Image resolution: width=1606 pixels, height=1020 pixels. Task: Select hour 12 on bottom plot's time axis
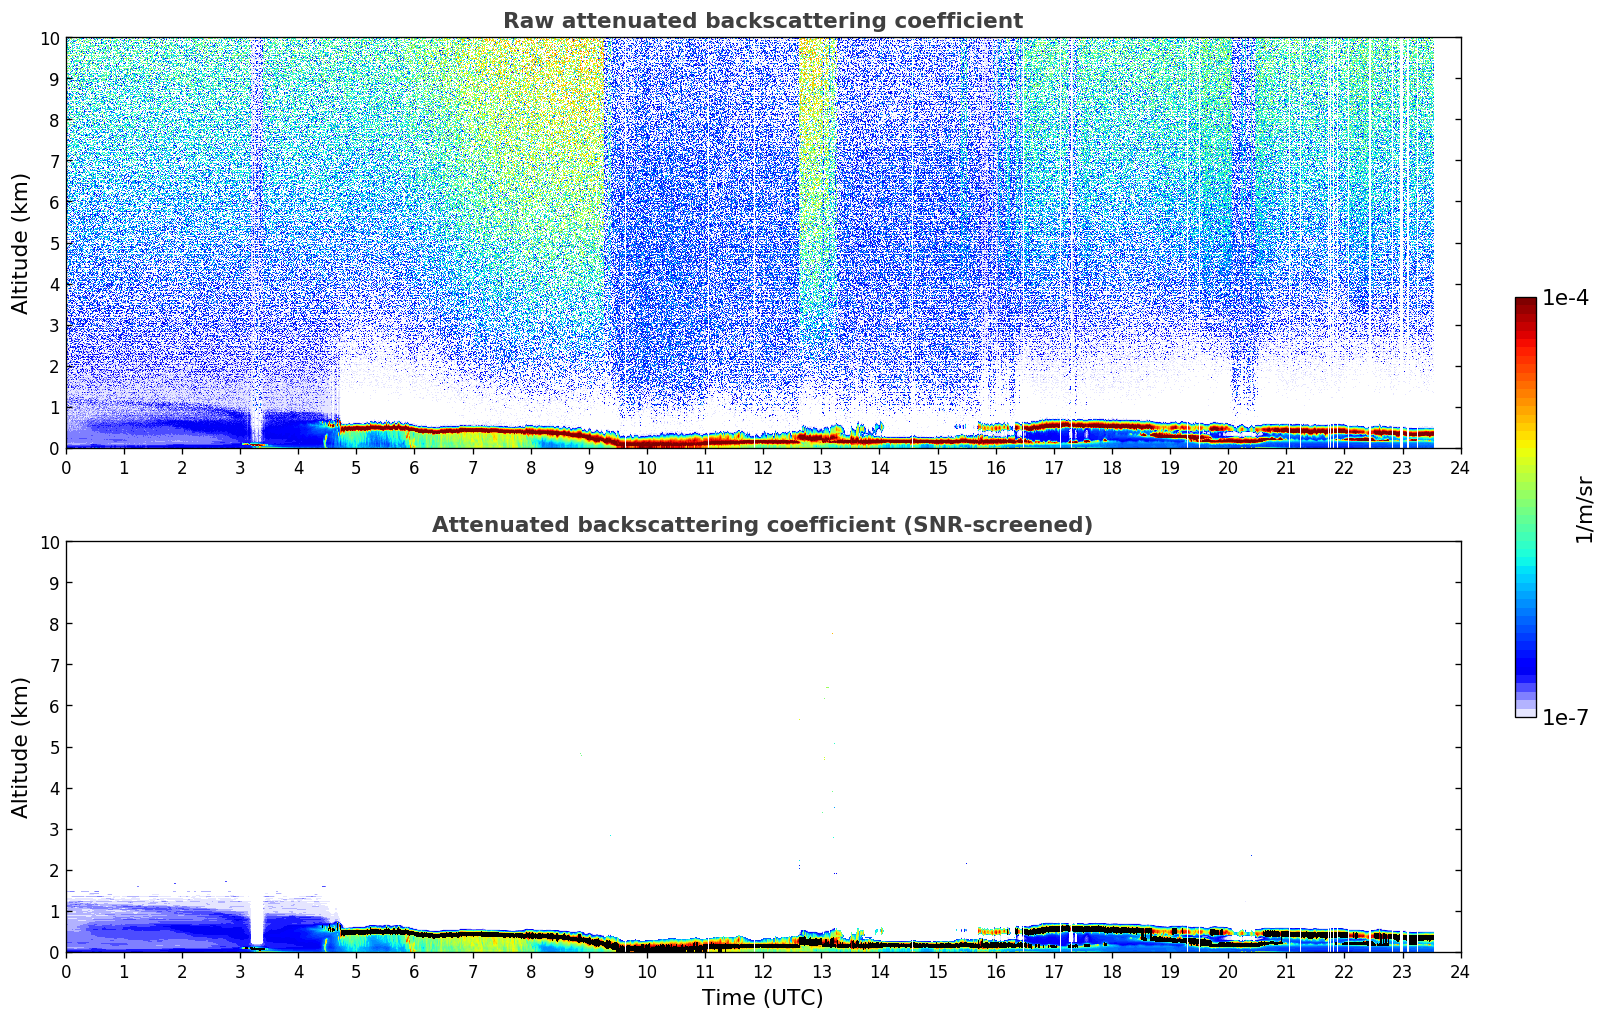[762, 972]
